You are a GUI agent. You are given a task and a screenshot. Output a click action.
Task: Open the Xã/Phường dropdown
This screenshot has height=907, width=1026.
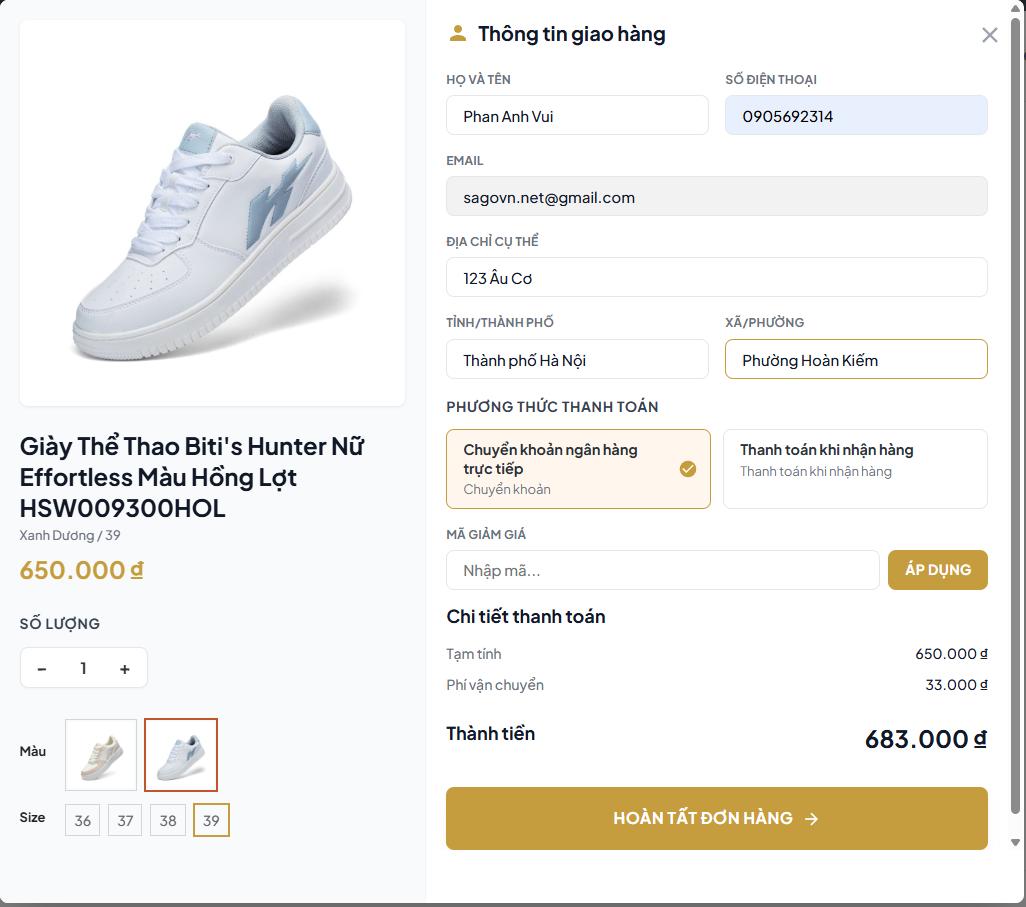(856, 360)
